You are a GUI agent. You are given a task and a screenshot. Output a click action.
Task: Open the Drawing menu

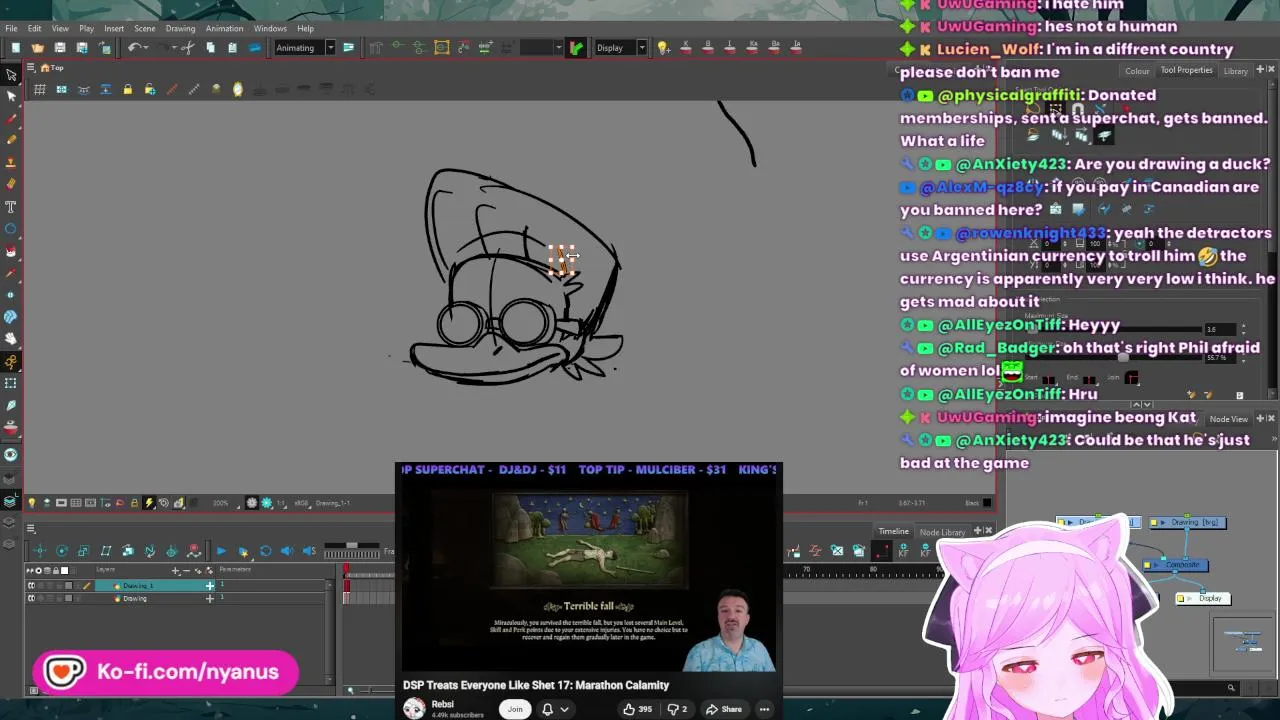point(180,28)
